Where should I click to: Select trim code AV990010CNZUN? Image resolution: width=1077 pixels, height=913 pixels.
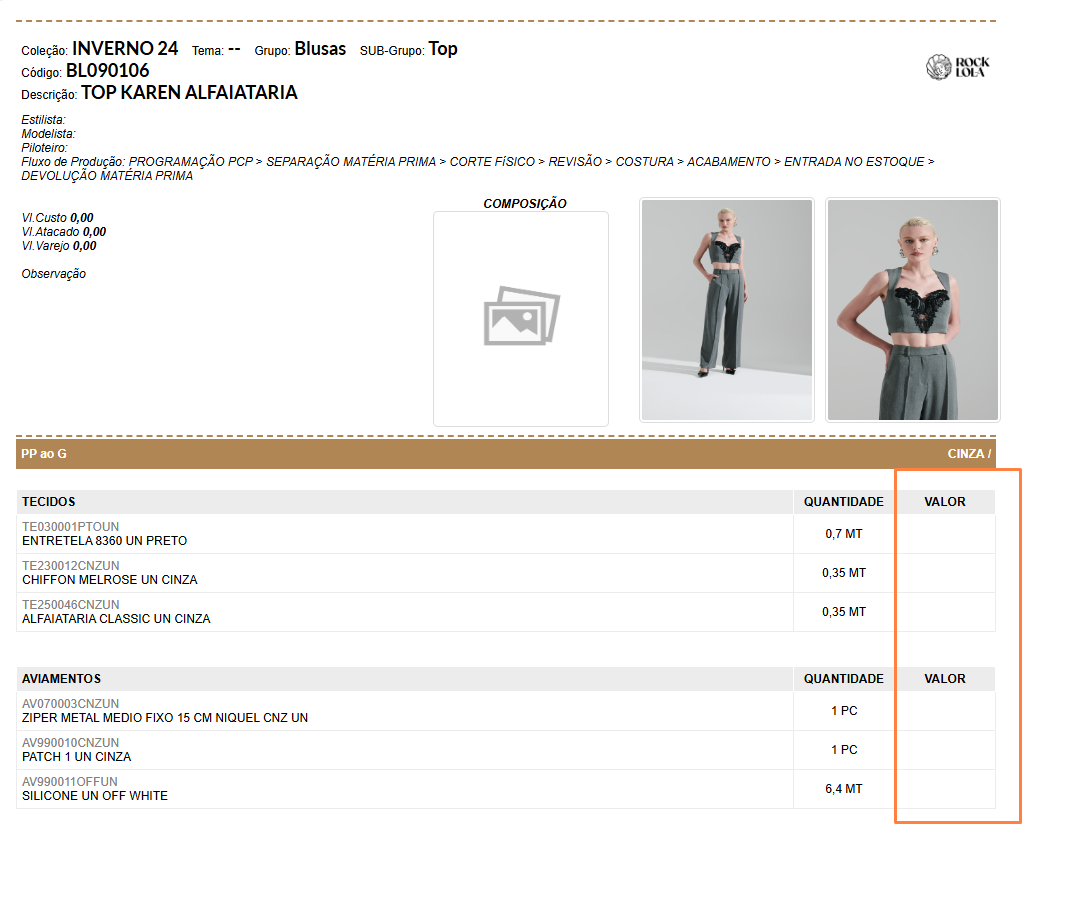(70, 743)
